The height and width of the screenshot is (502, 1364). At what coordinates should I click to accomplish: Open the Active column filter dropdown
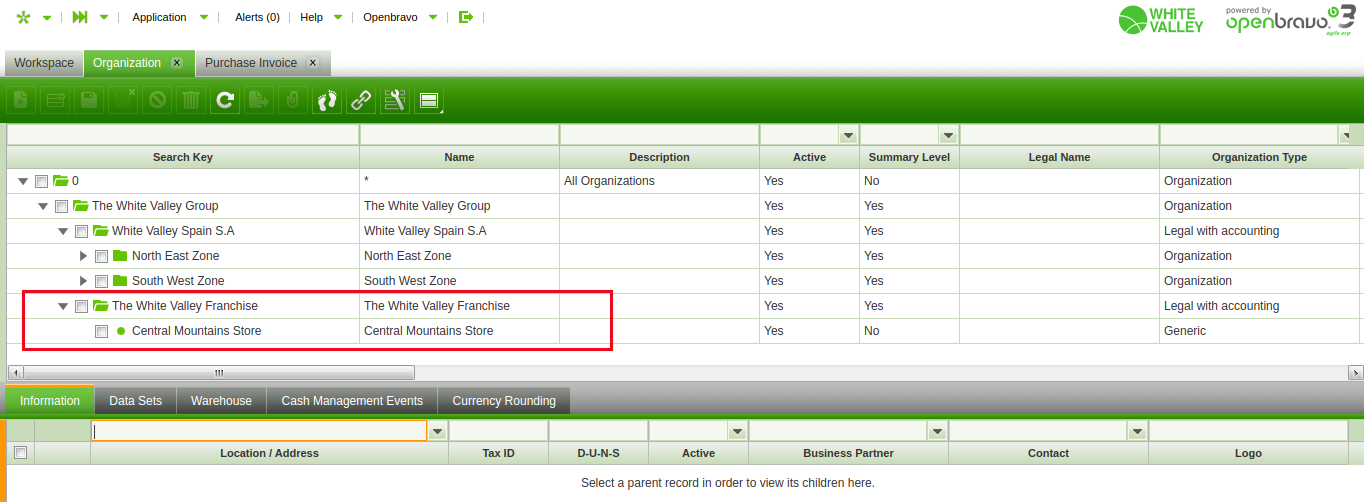848,135
